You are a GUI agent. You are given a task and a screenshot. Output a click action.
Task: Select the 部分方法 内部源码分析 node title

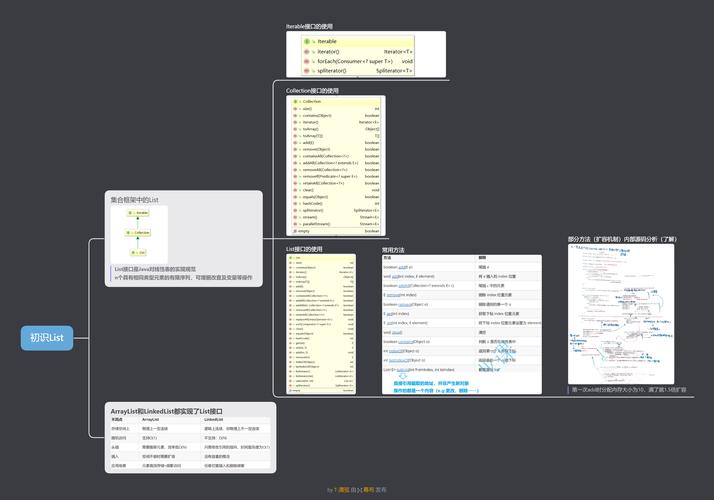coord(622,239)
